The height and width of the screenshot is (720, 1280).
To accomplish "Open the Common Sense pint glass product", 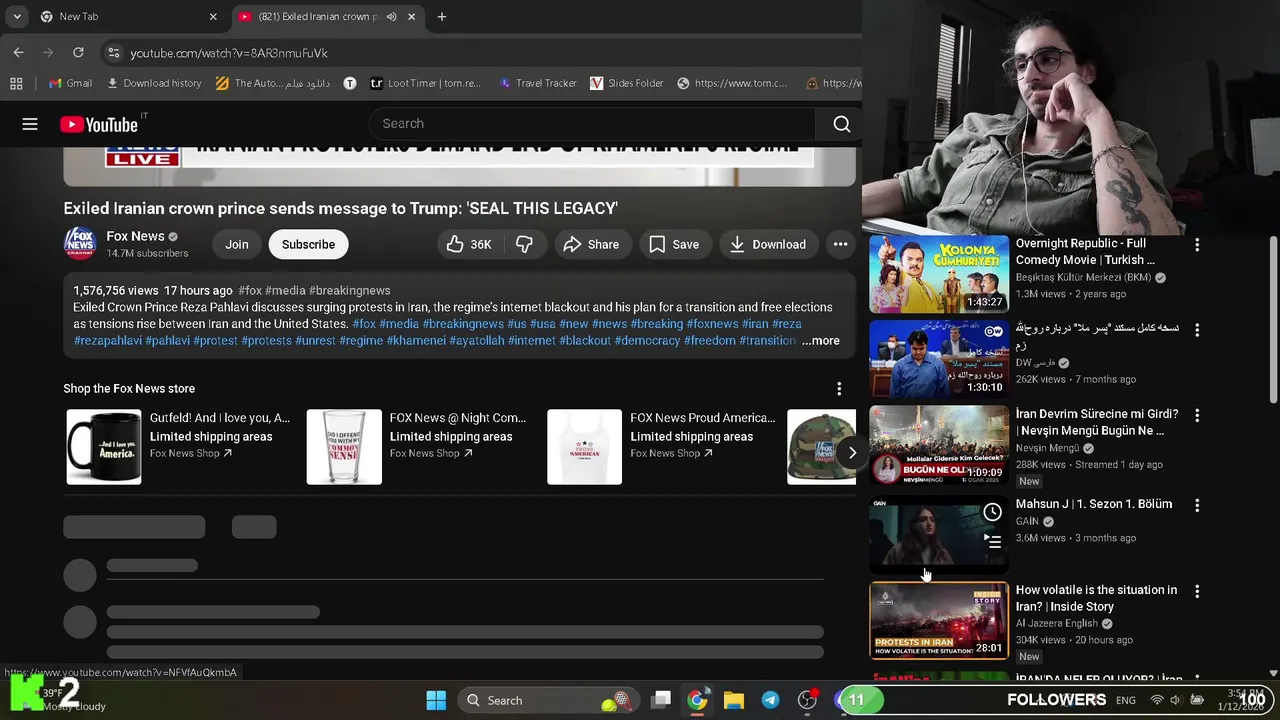I will click(344, 447).
